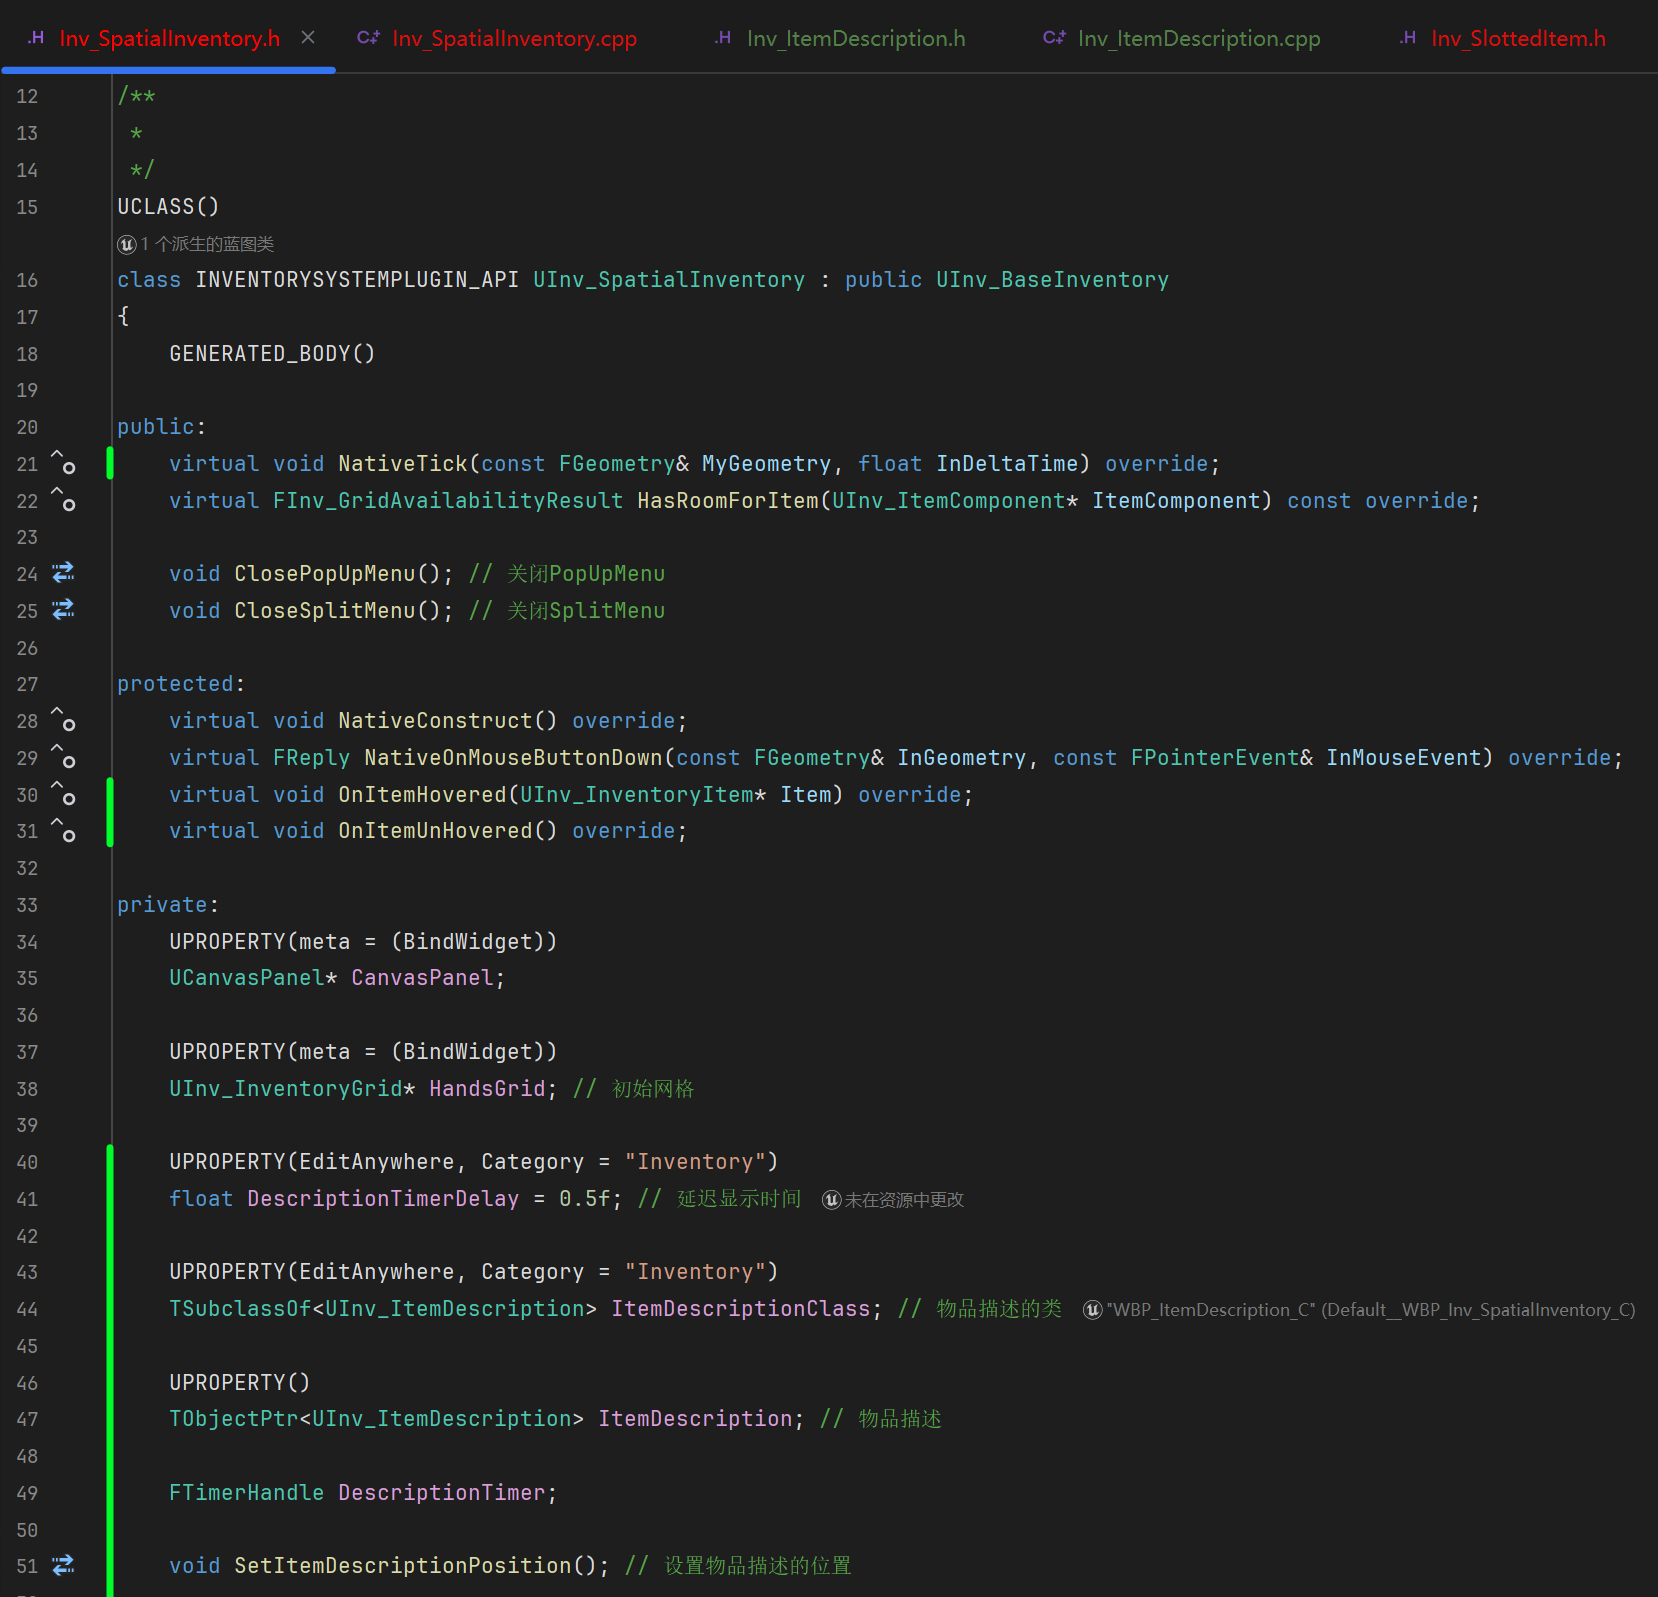Click the CloseSplitMenu function declaration
Image resolution: width=1658 pixels, height=1597 pixels.
(x=325, y=610)
